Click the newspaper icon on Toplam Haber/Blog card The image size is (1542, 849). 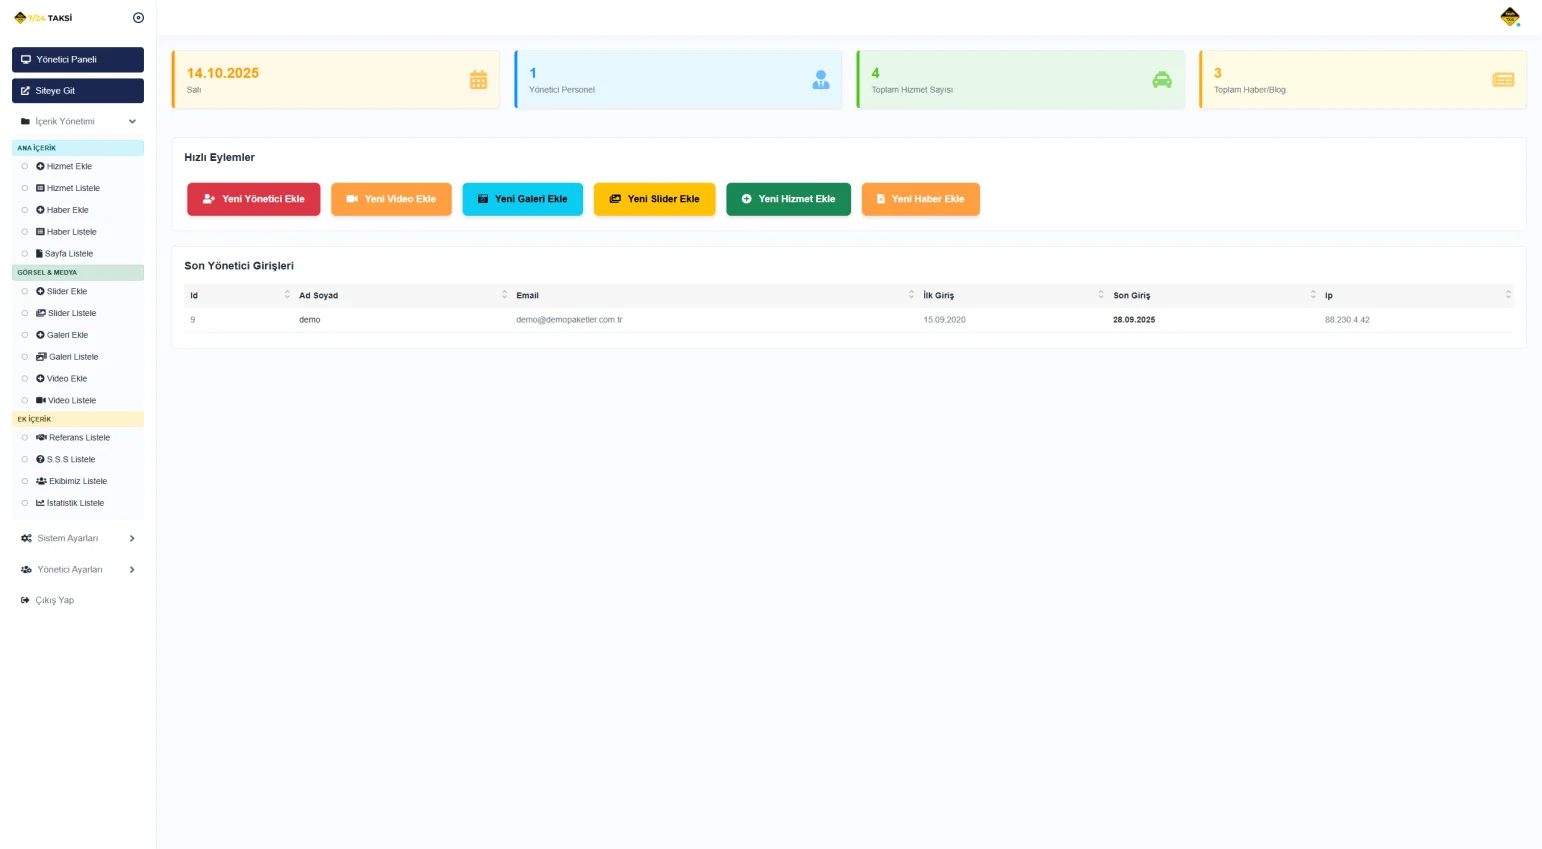coord(1503,80)
